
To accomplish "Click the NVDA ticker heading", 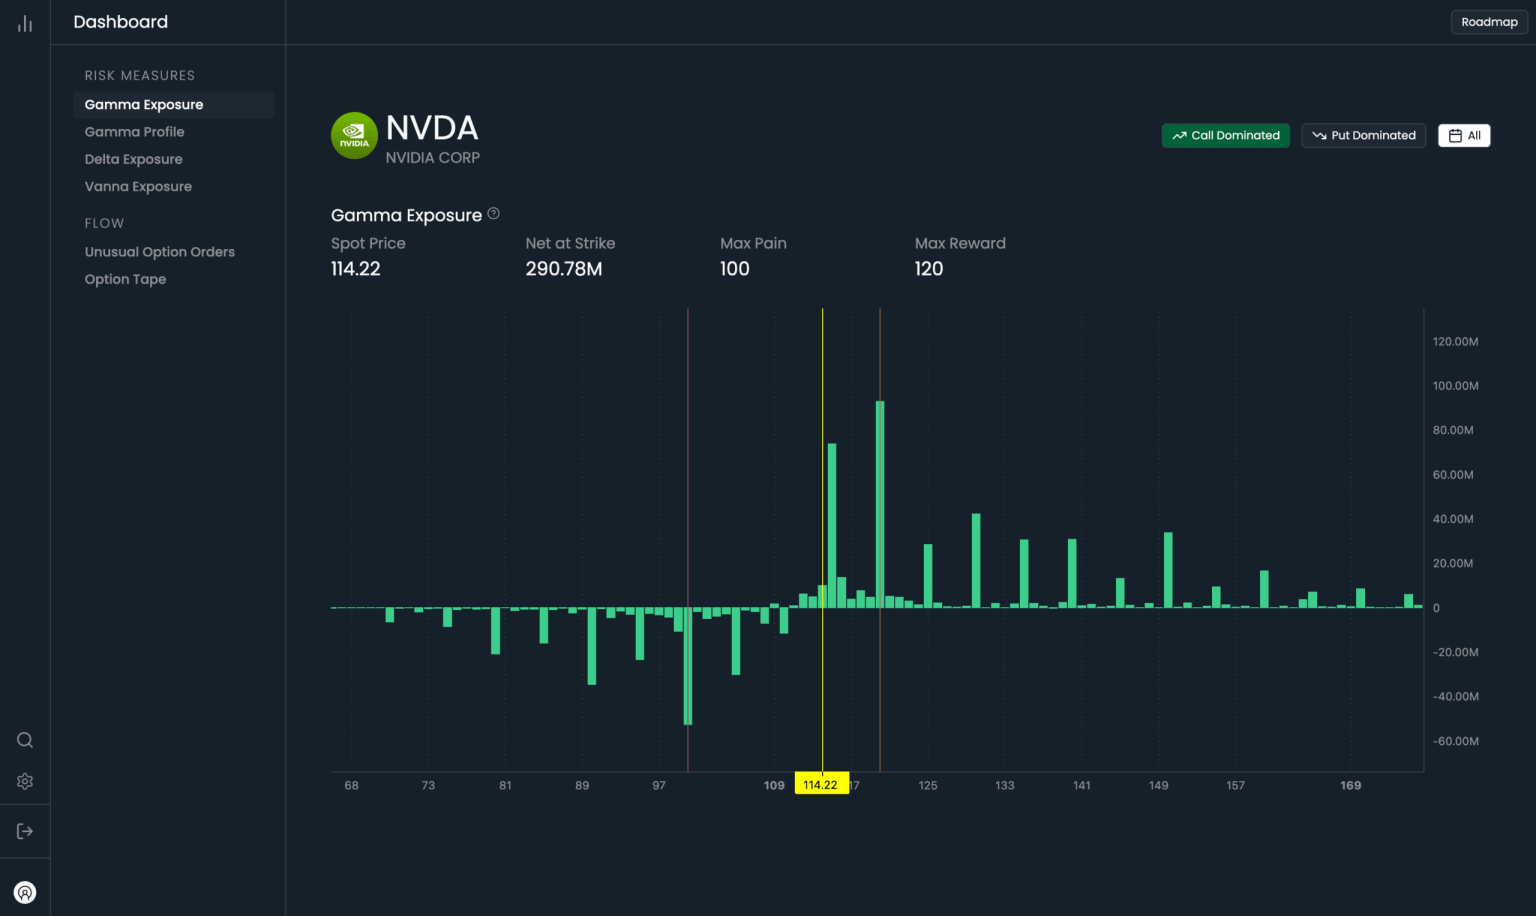I will [432, 128].
